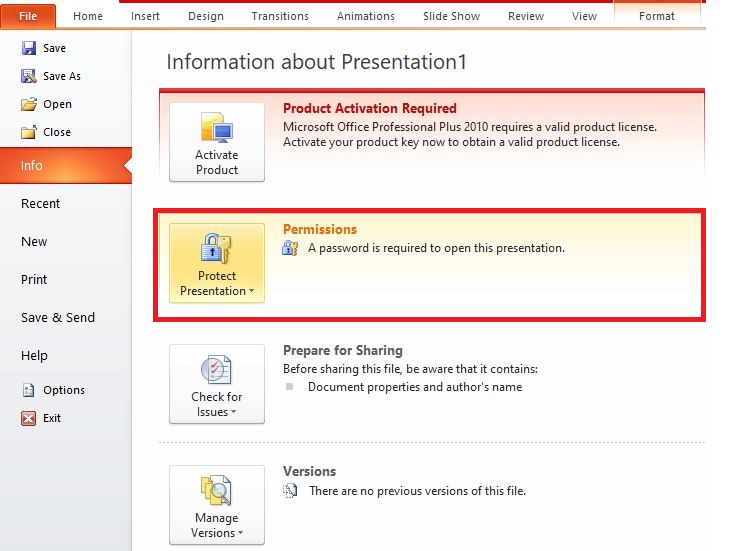740x551 pixels.
Task: Expand Protect Presentation dropdown arrow
Action: pos(252,291)
